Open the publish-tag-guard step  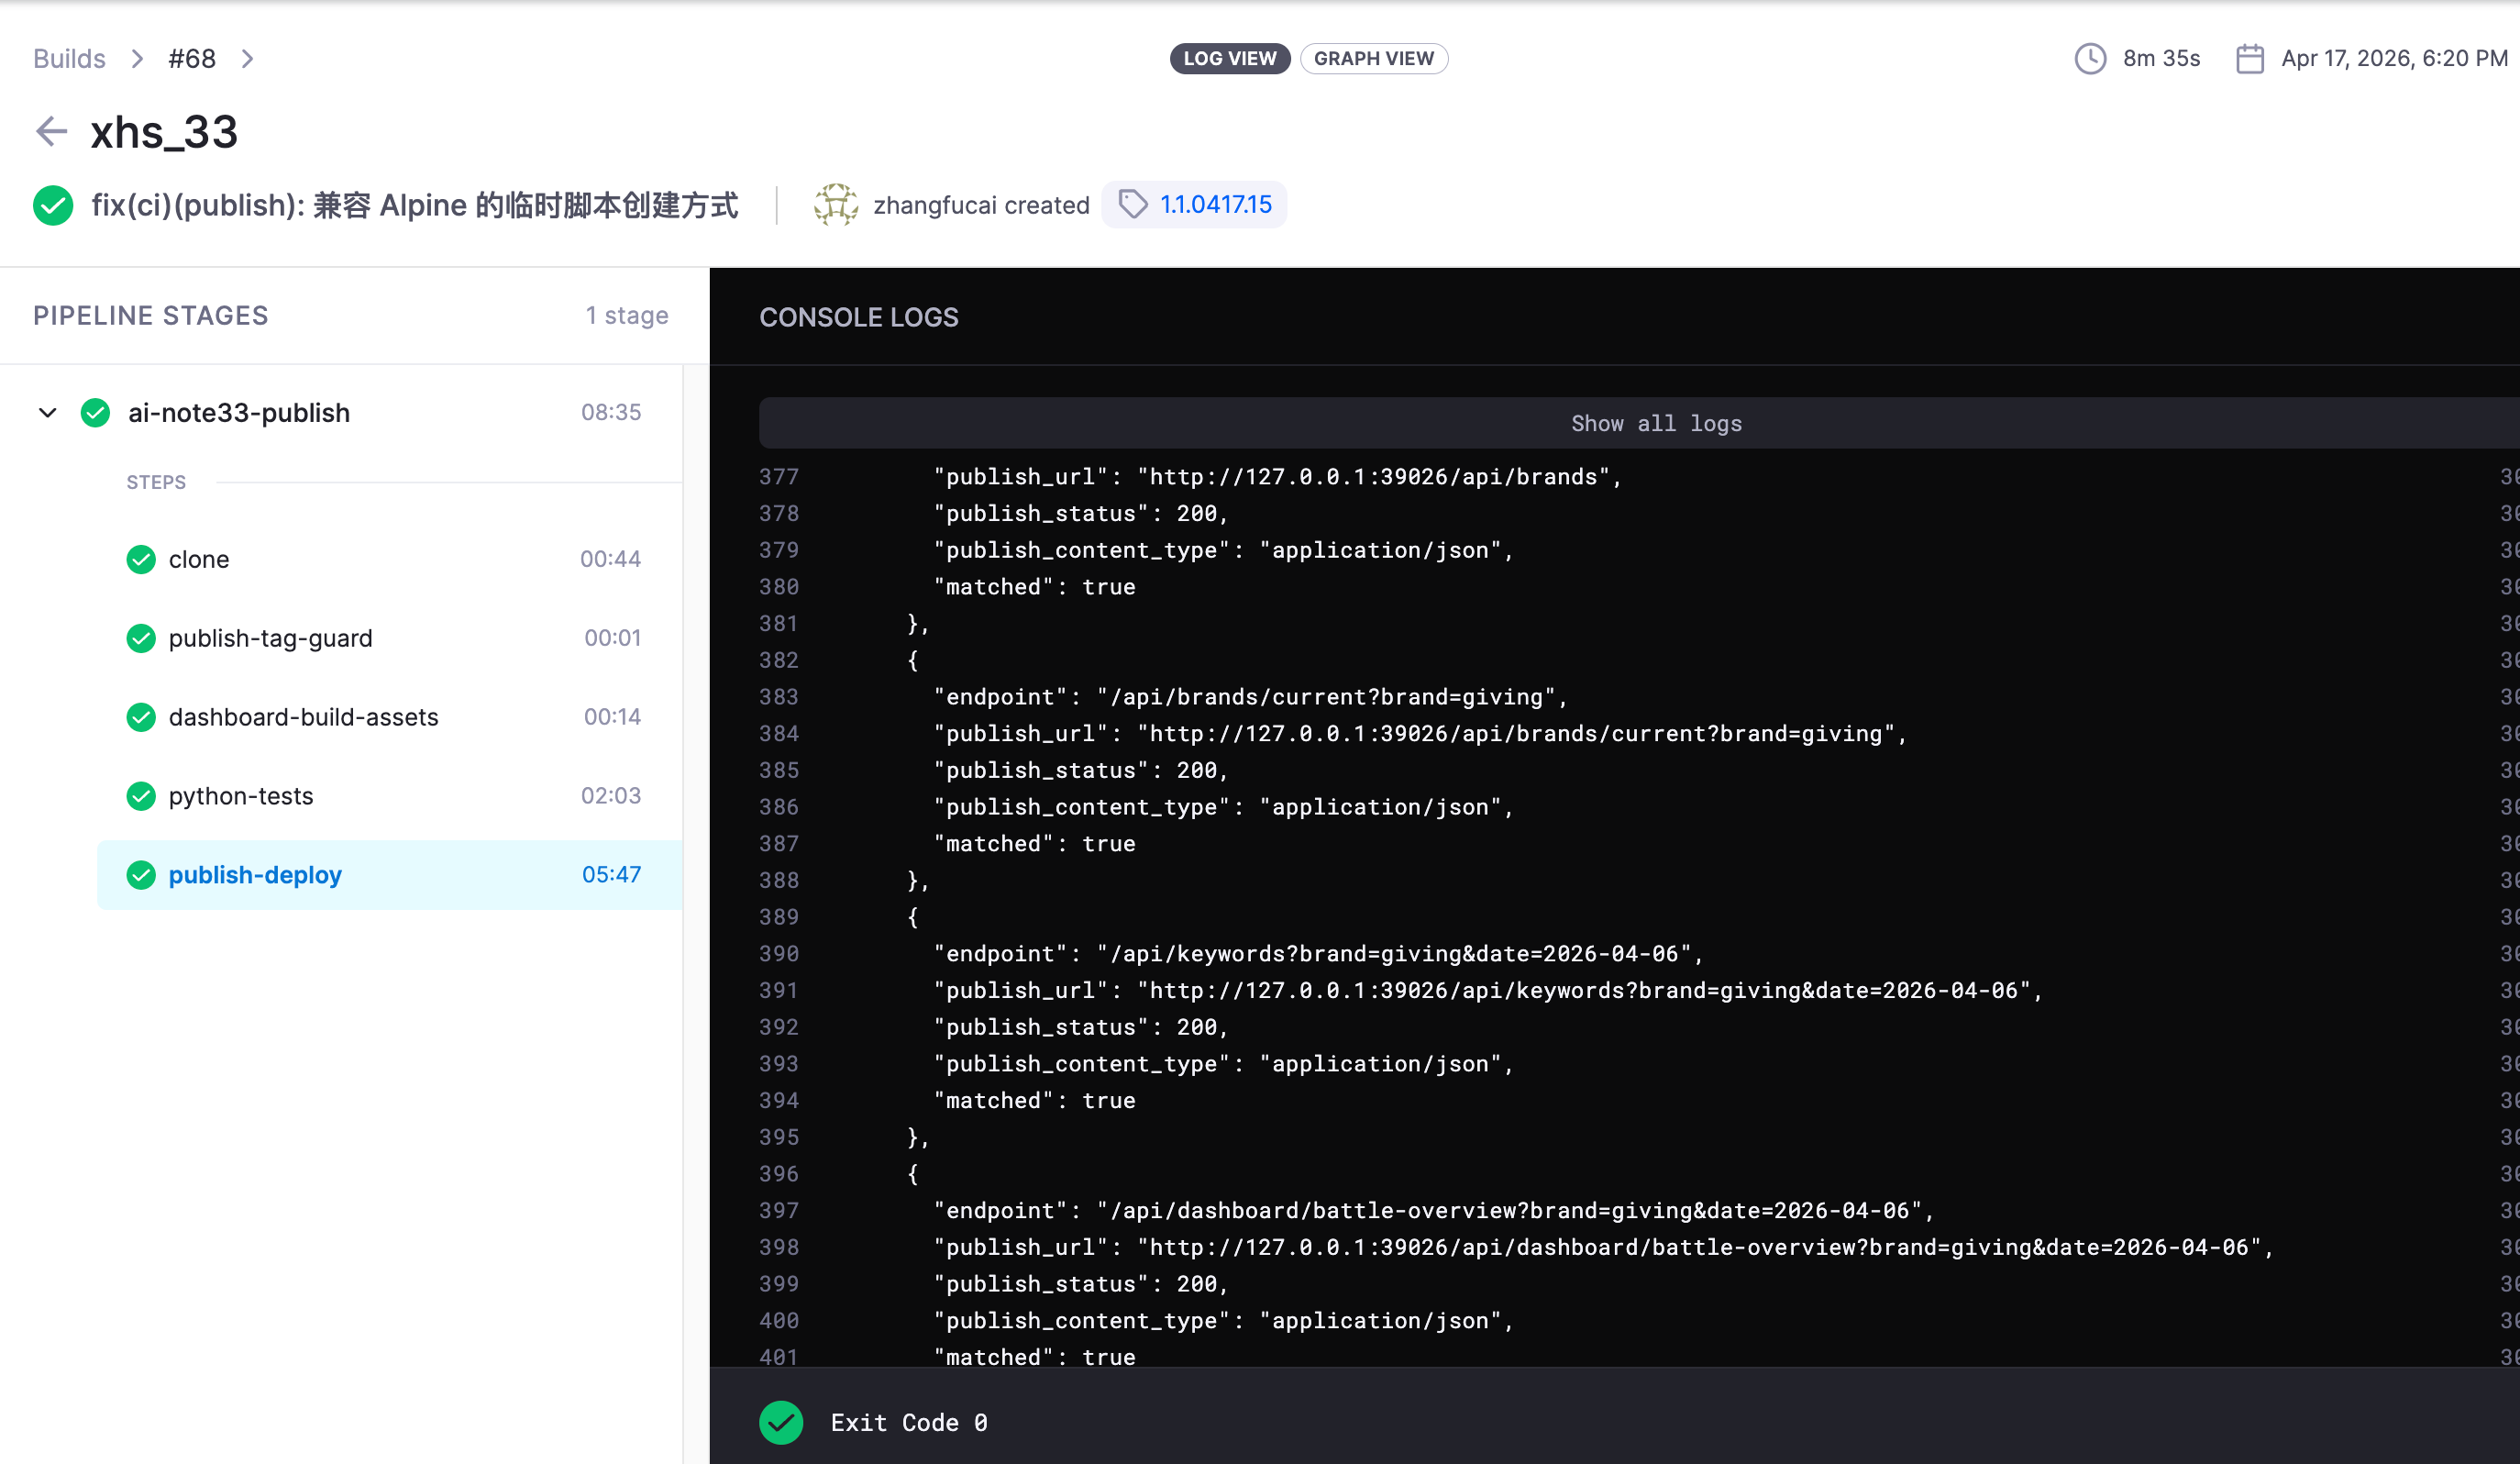pyautogui.click(x=270, y=638)
